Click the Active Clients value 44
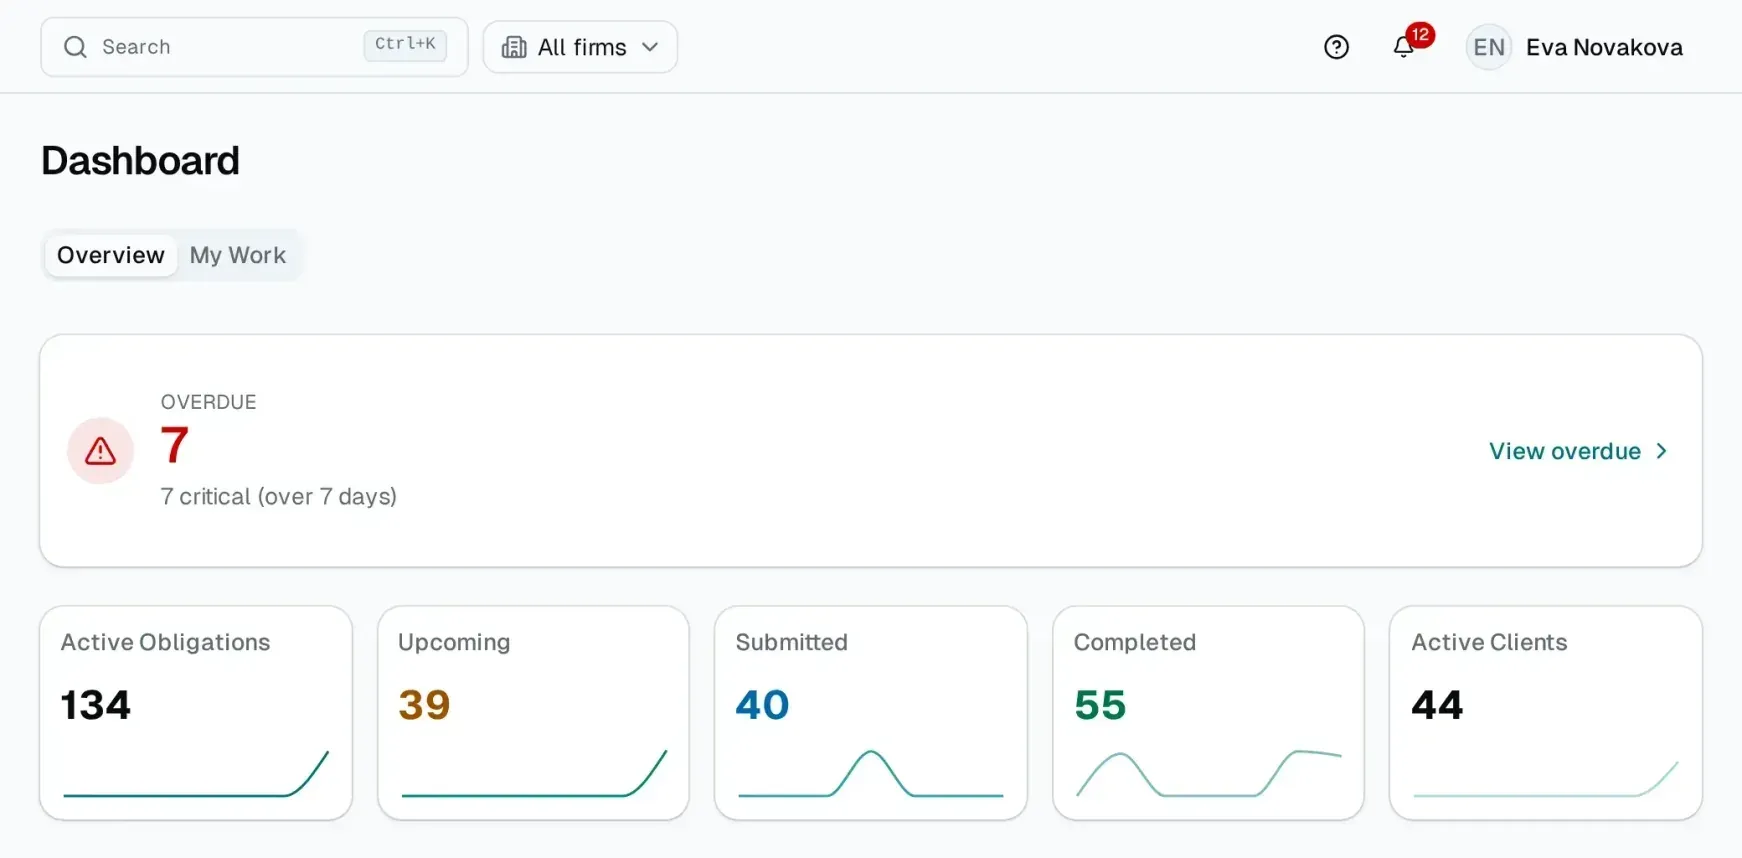 [1437, 705]
